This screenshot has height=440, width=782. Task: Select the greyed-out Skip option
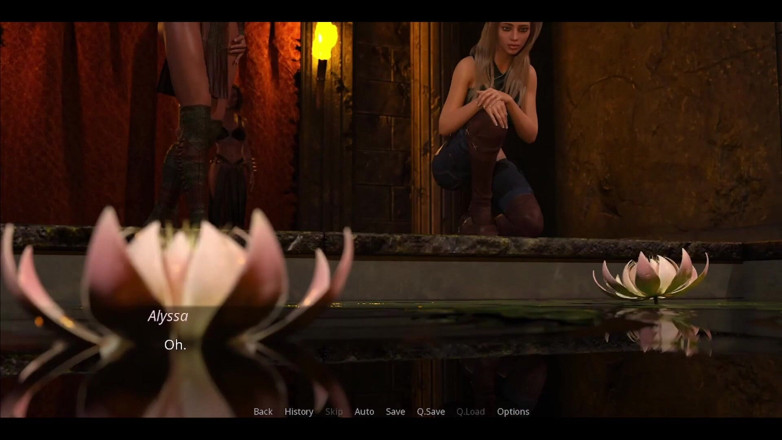coord(334,412)
